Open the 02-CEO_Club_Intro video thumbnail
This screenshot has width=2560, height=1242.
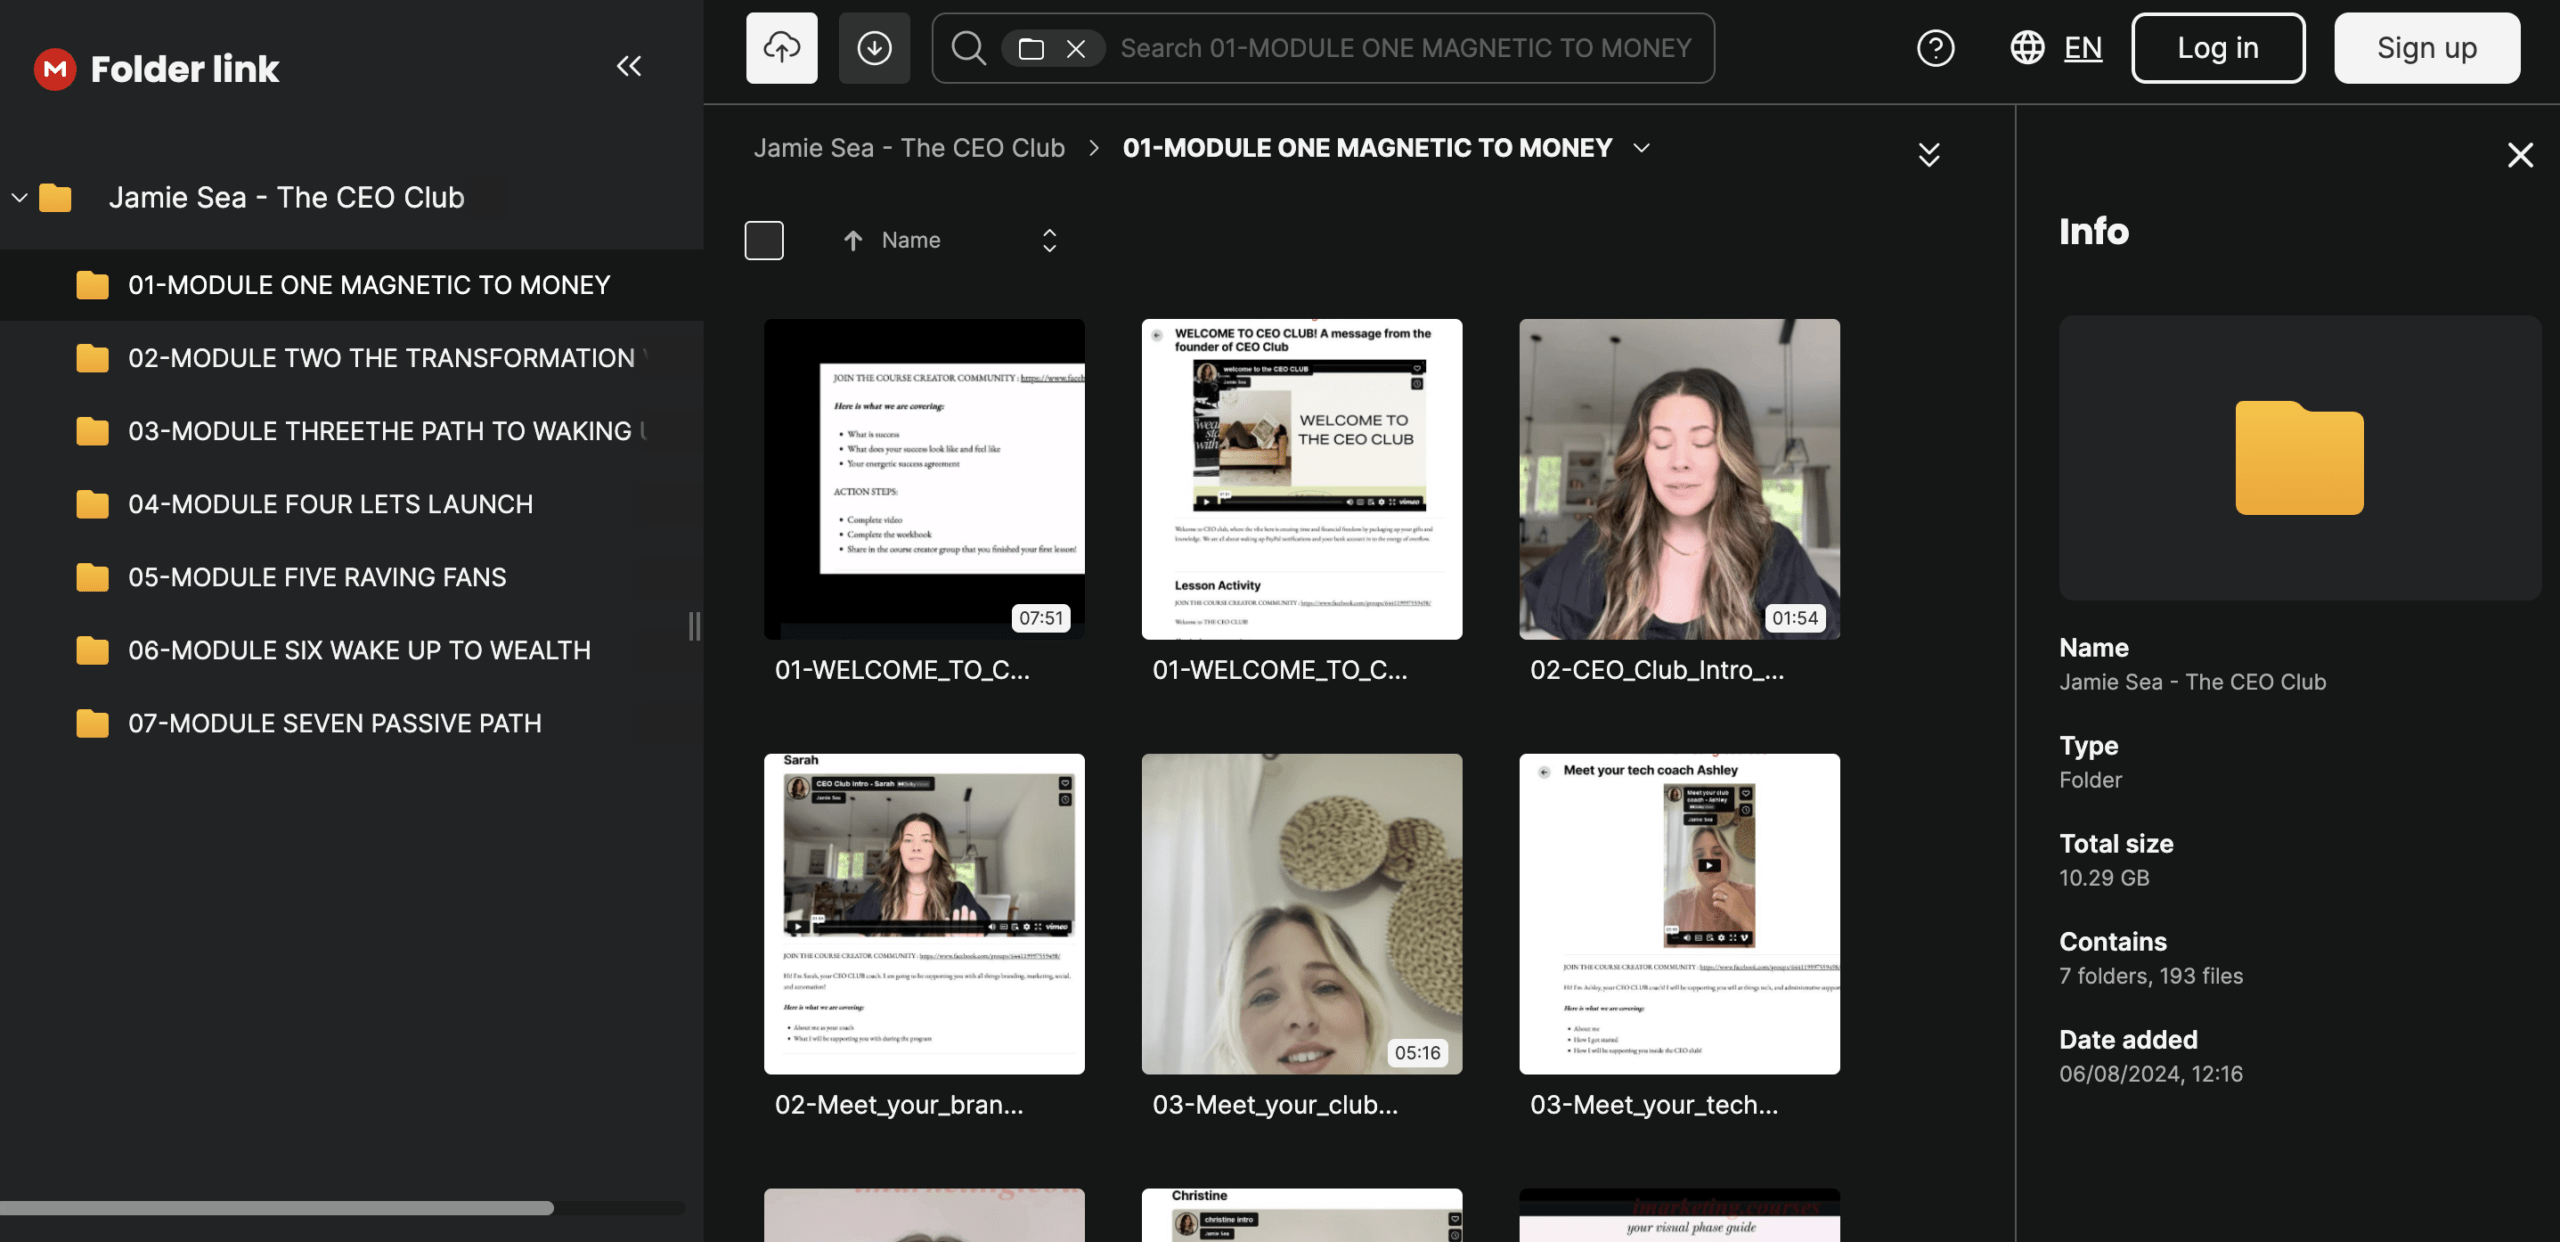point(1679,478)
